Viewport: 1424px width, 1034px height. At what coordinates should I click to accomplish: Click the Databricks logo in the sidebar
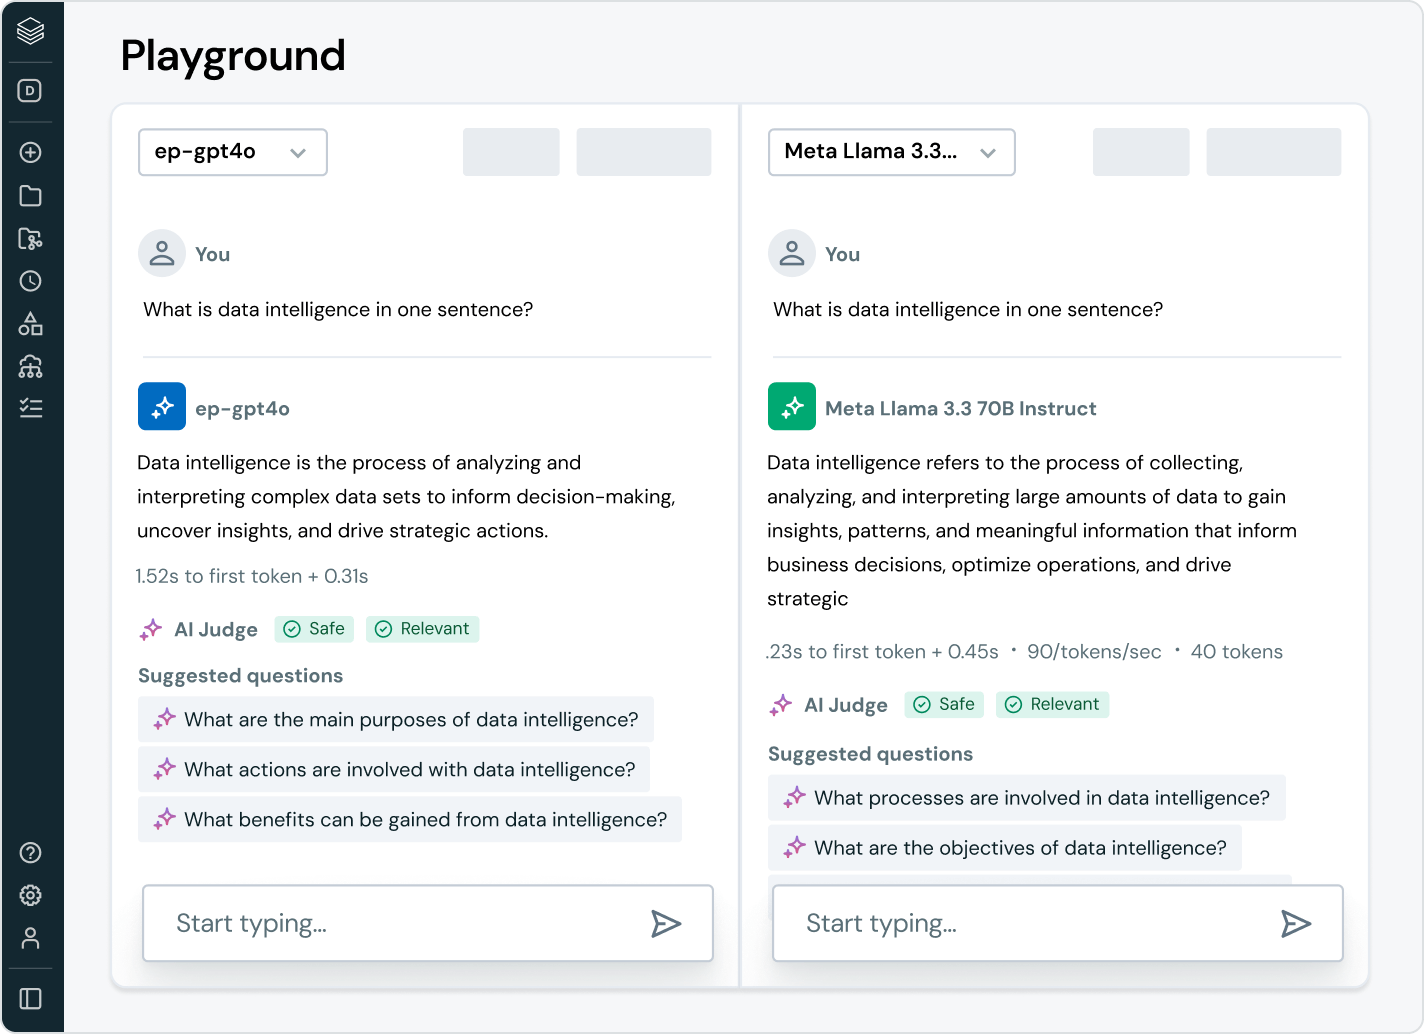(x=31, y=32)
